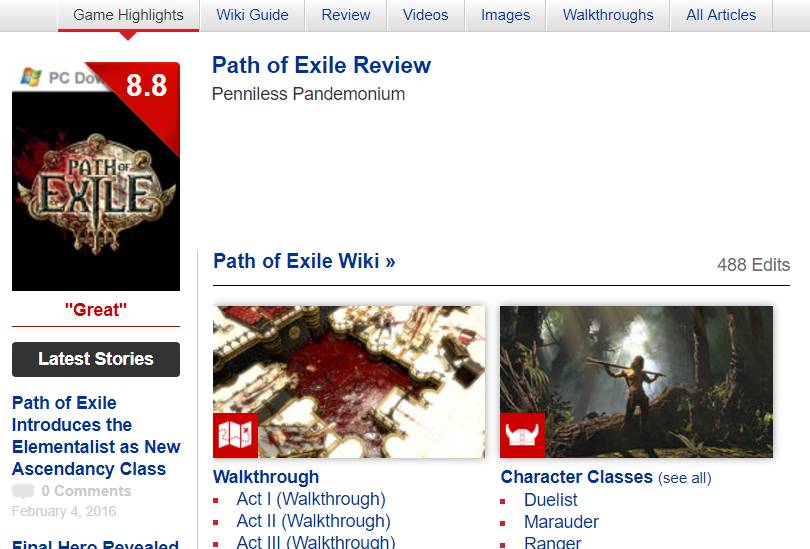The image size is (810, 549).
Task: Open the Review tab
Action: coord(346,15)
